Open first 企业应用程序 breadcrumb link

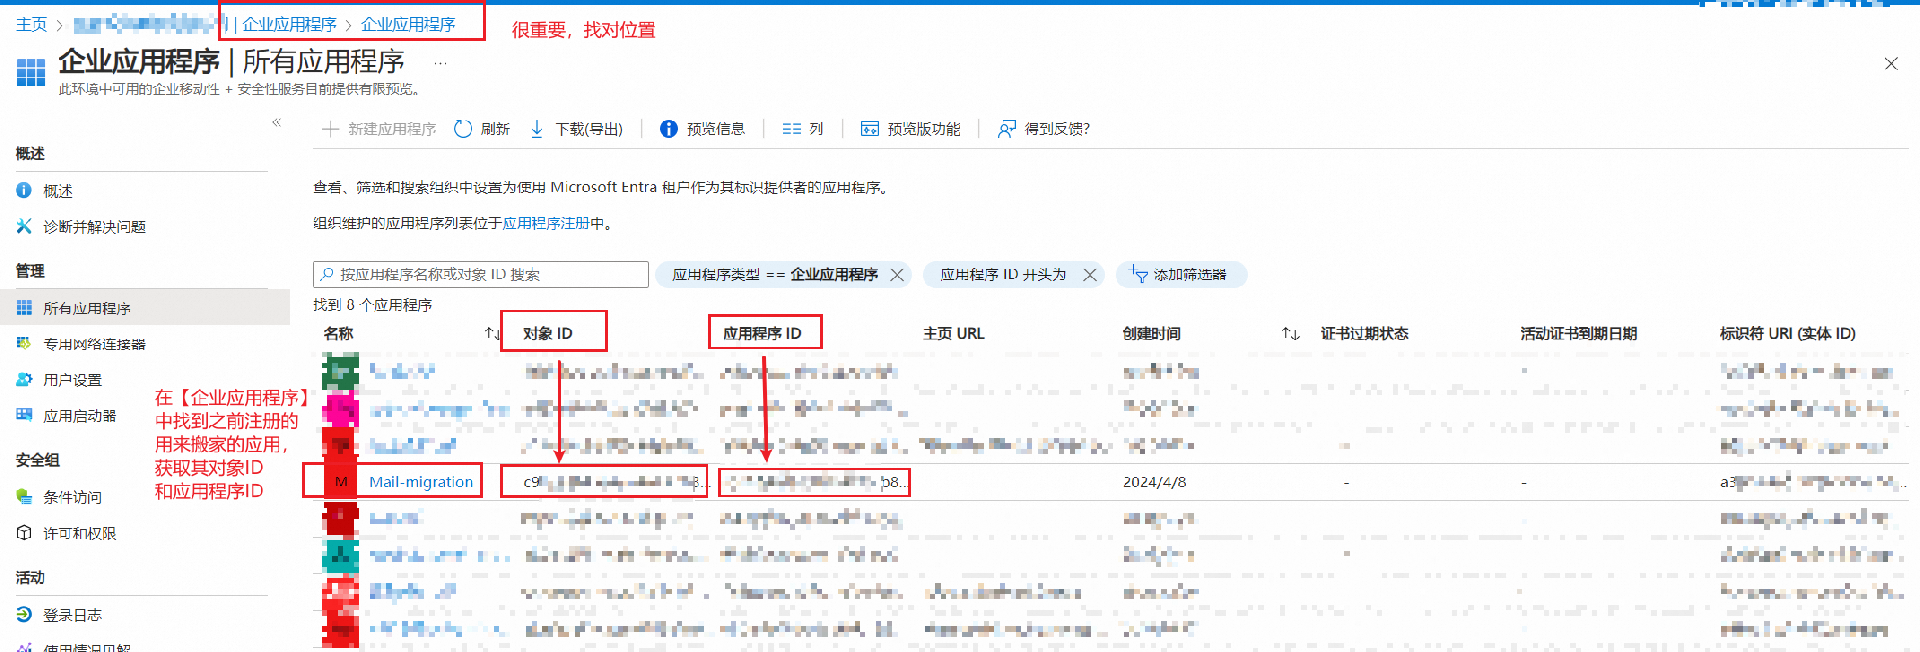tap(289, 24)
